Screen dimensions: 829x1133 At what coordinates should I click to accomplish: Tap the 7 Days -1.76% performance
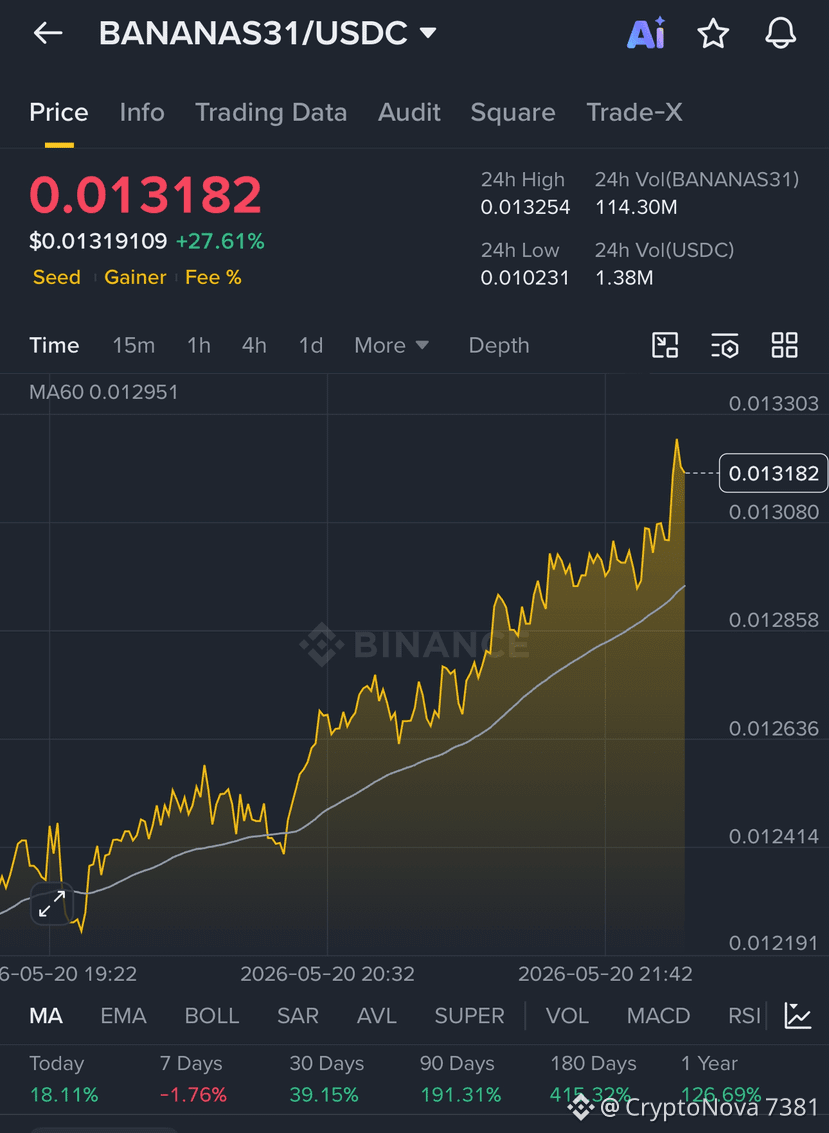point(193,1080)
